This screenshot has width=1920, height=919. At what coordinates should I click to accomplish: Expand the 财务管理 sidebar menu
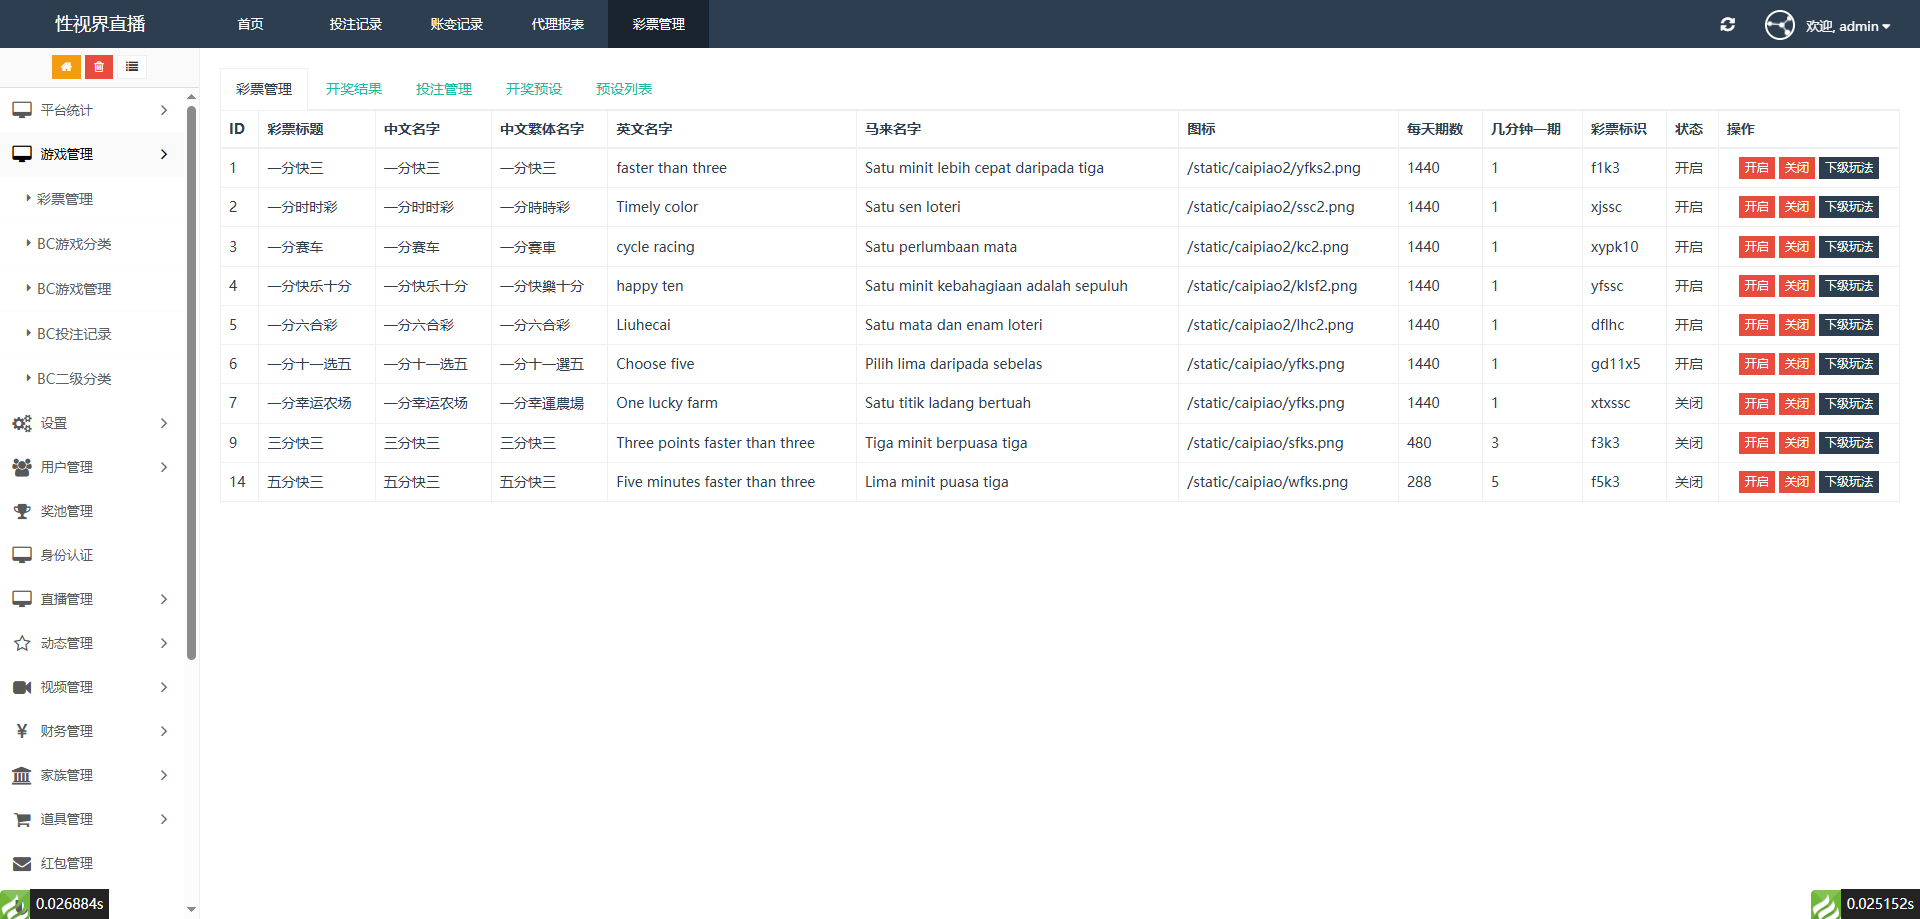click(x=90, y=731)
